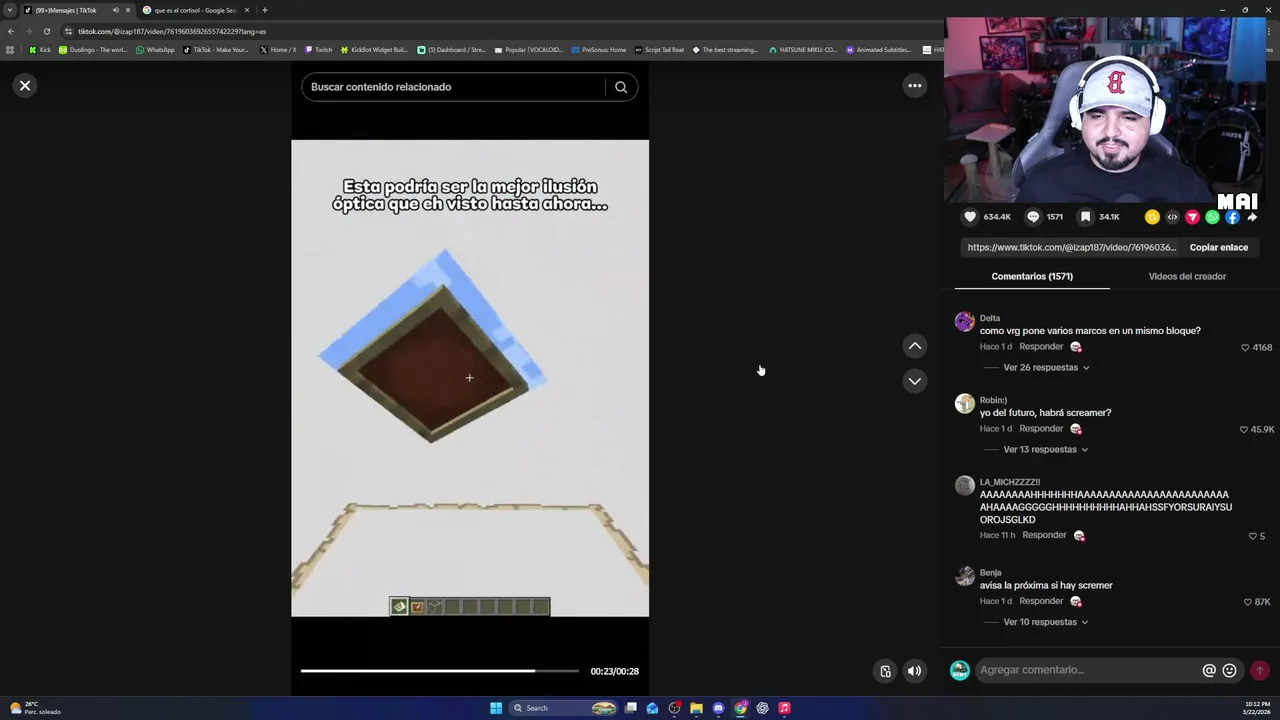Image resolution: width=1280 pixels, height=720 pixels.
Task: Open tab search dropdown arrow
Action: [x=10, y=10]
